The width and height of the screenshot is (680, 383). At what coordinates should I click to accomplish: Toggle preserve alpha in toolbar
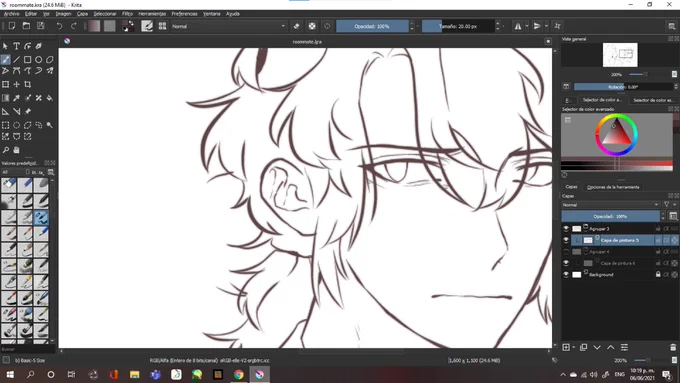click(x=312, y=26)
